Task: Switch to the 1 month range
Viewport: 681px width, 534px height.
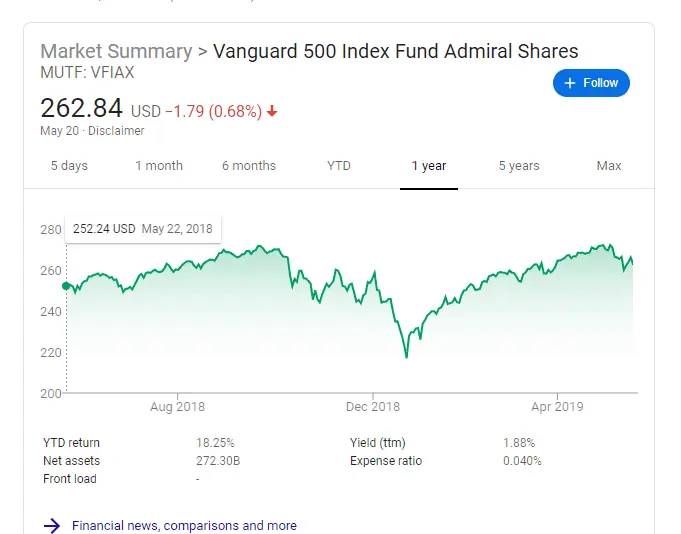Action: 159,166
